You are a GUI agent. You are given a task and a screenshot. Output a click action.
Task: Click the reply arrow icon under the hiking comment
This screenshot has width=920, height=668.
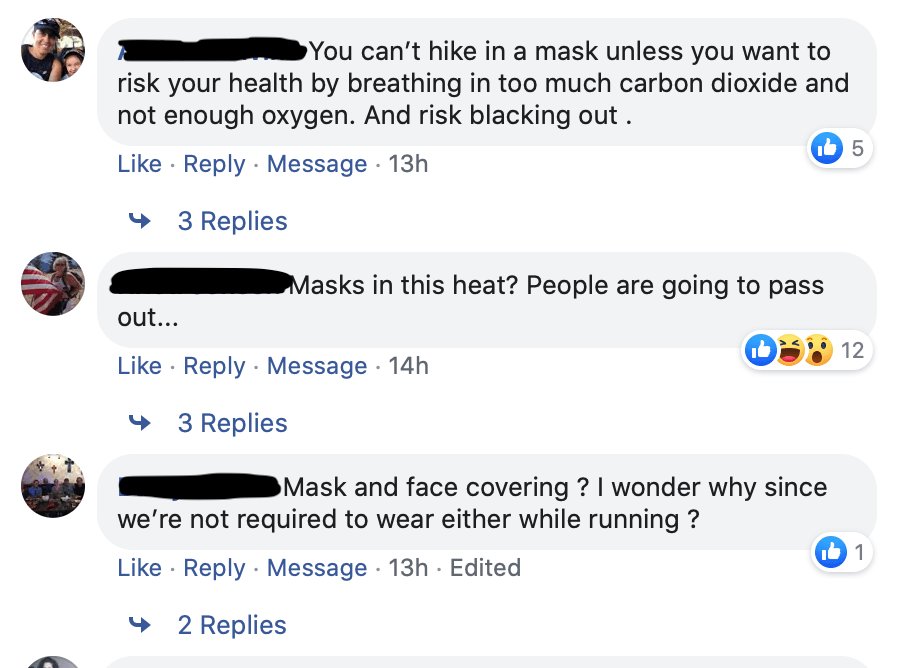pos(140,221)
